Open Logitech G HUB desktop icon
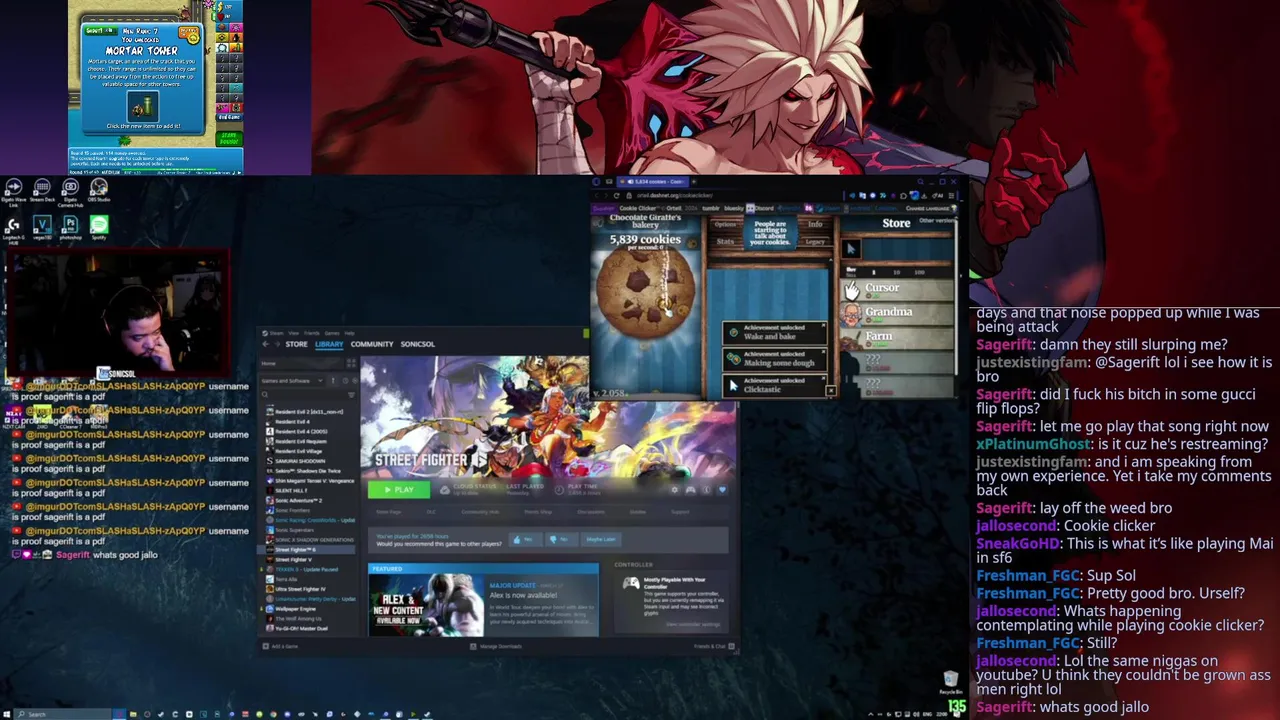This screenshot has height=720, width=1280. 14,228
